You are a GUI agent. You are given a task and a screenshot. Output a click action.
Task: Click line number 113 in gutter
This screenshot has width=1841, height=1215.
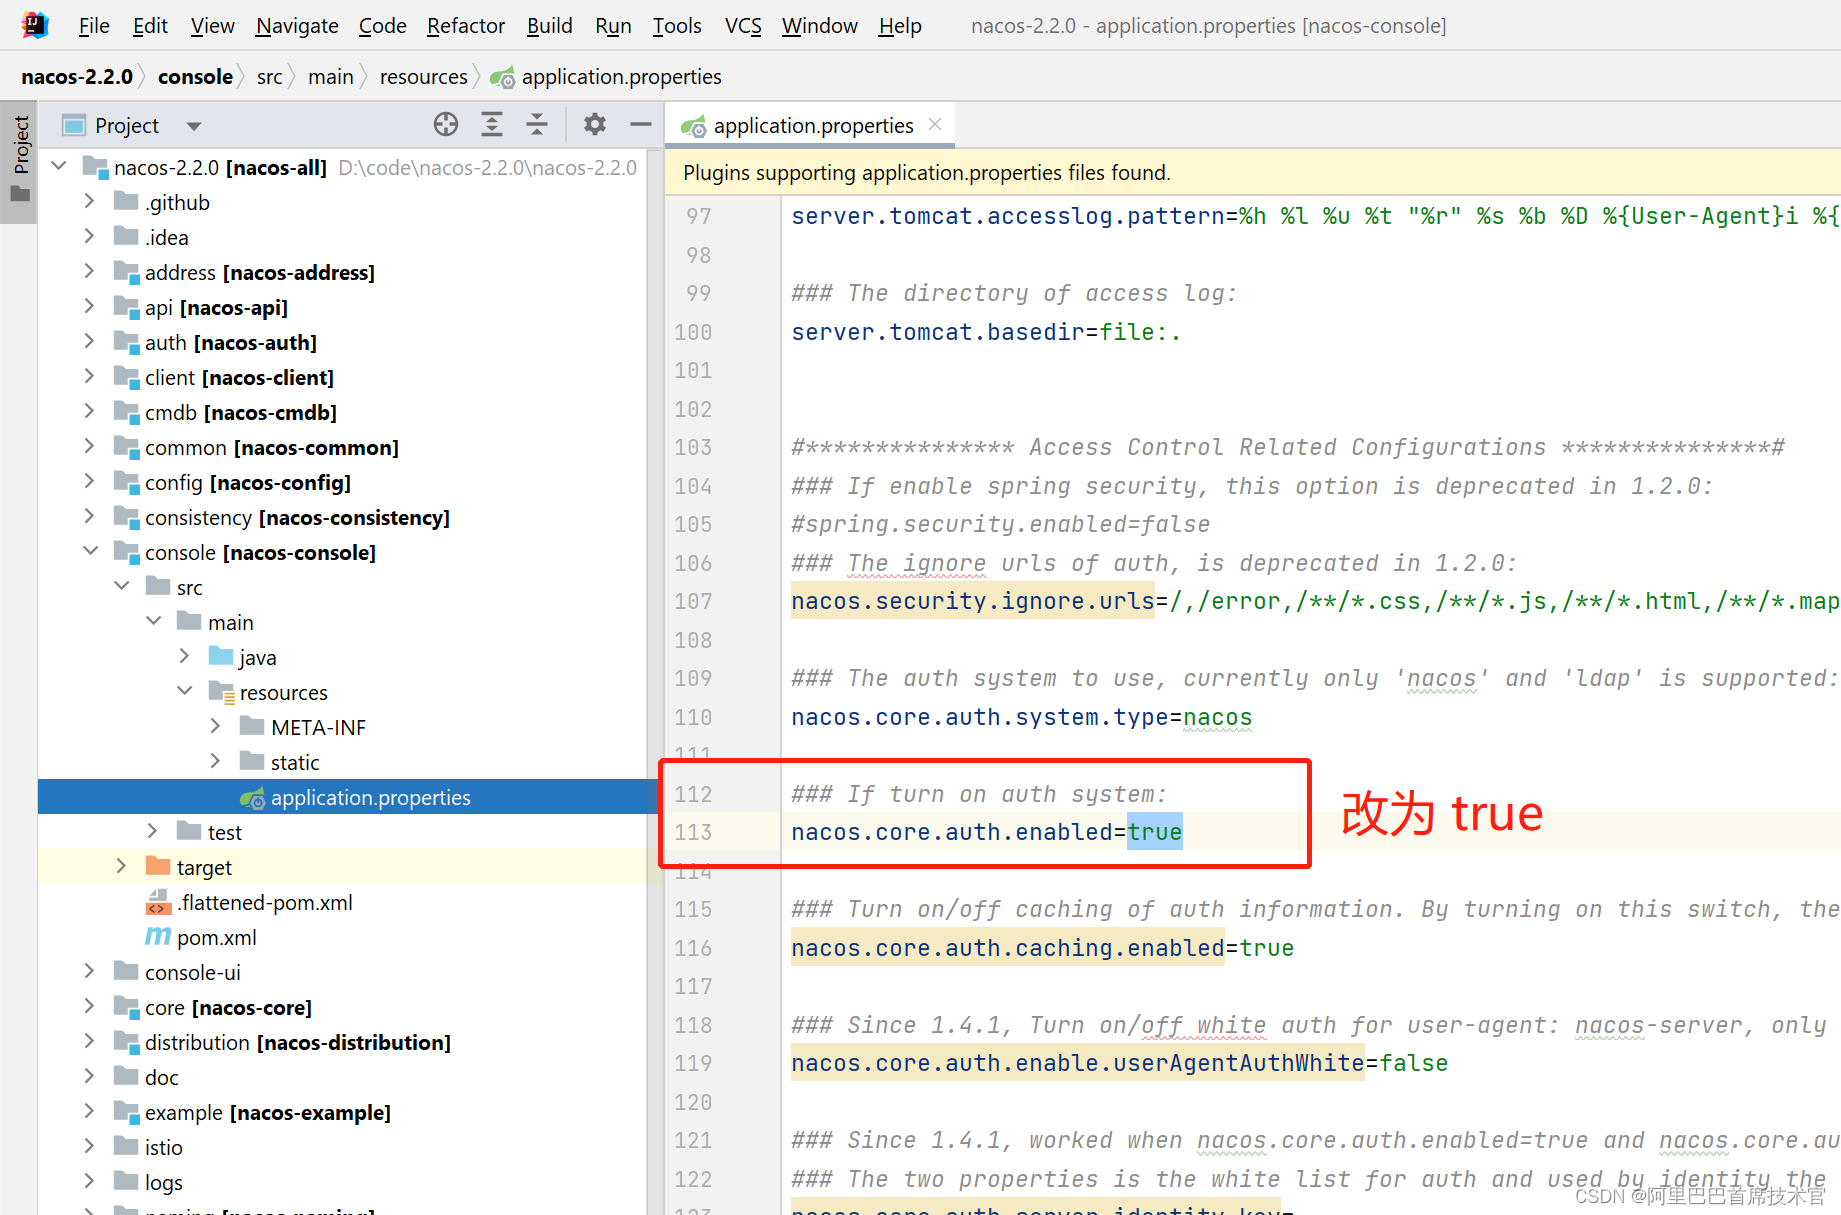pyautogui.click(x=693, y=832)
